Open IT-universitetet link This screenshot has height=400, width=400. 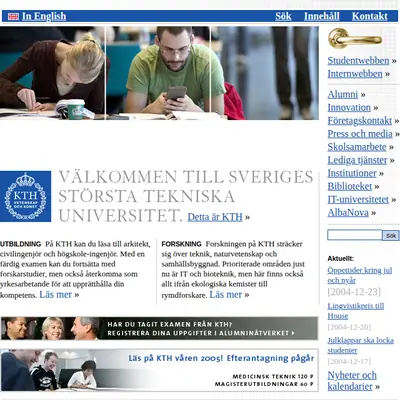[358, 199]
